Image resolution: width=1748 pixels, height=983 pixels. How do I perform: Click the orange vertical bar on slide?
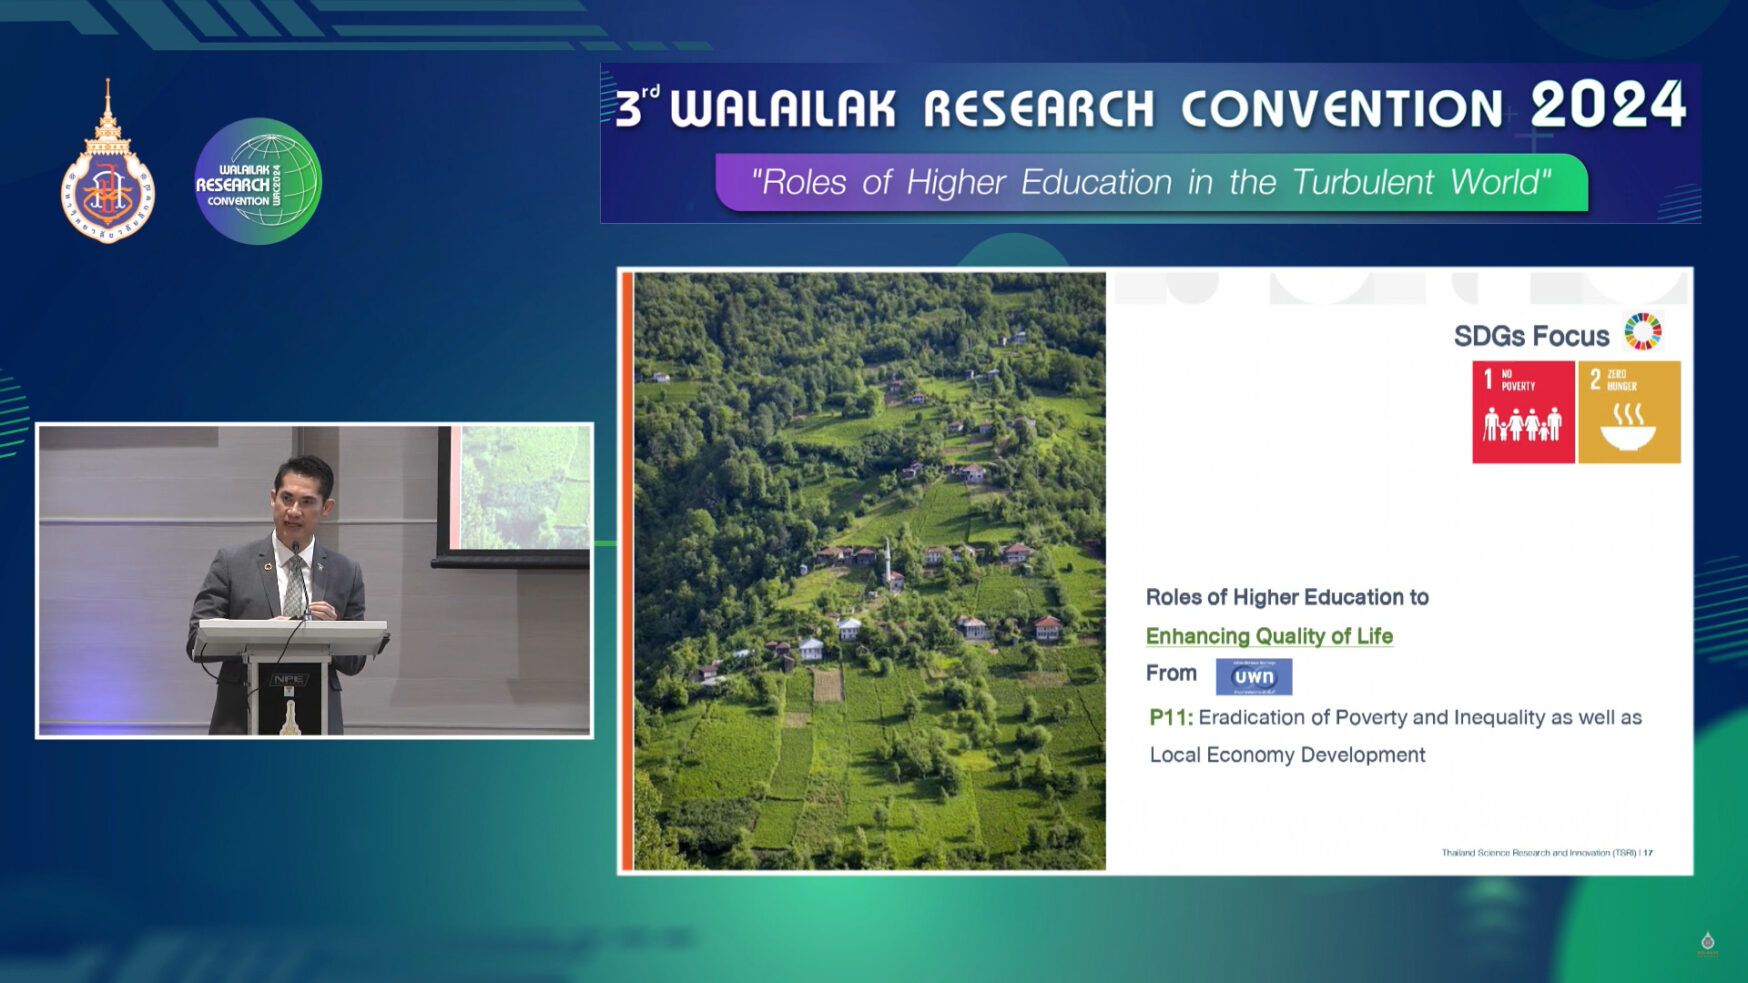click(x=627, y=570)
